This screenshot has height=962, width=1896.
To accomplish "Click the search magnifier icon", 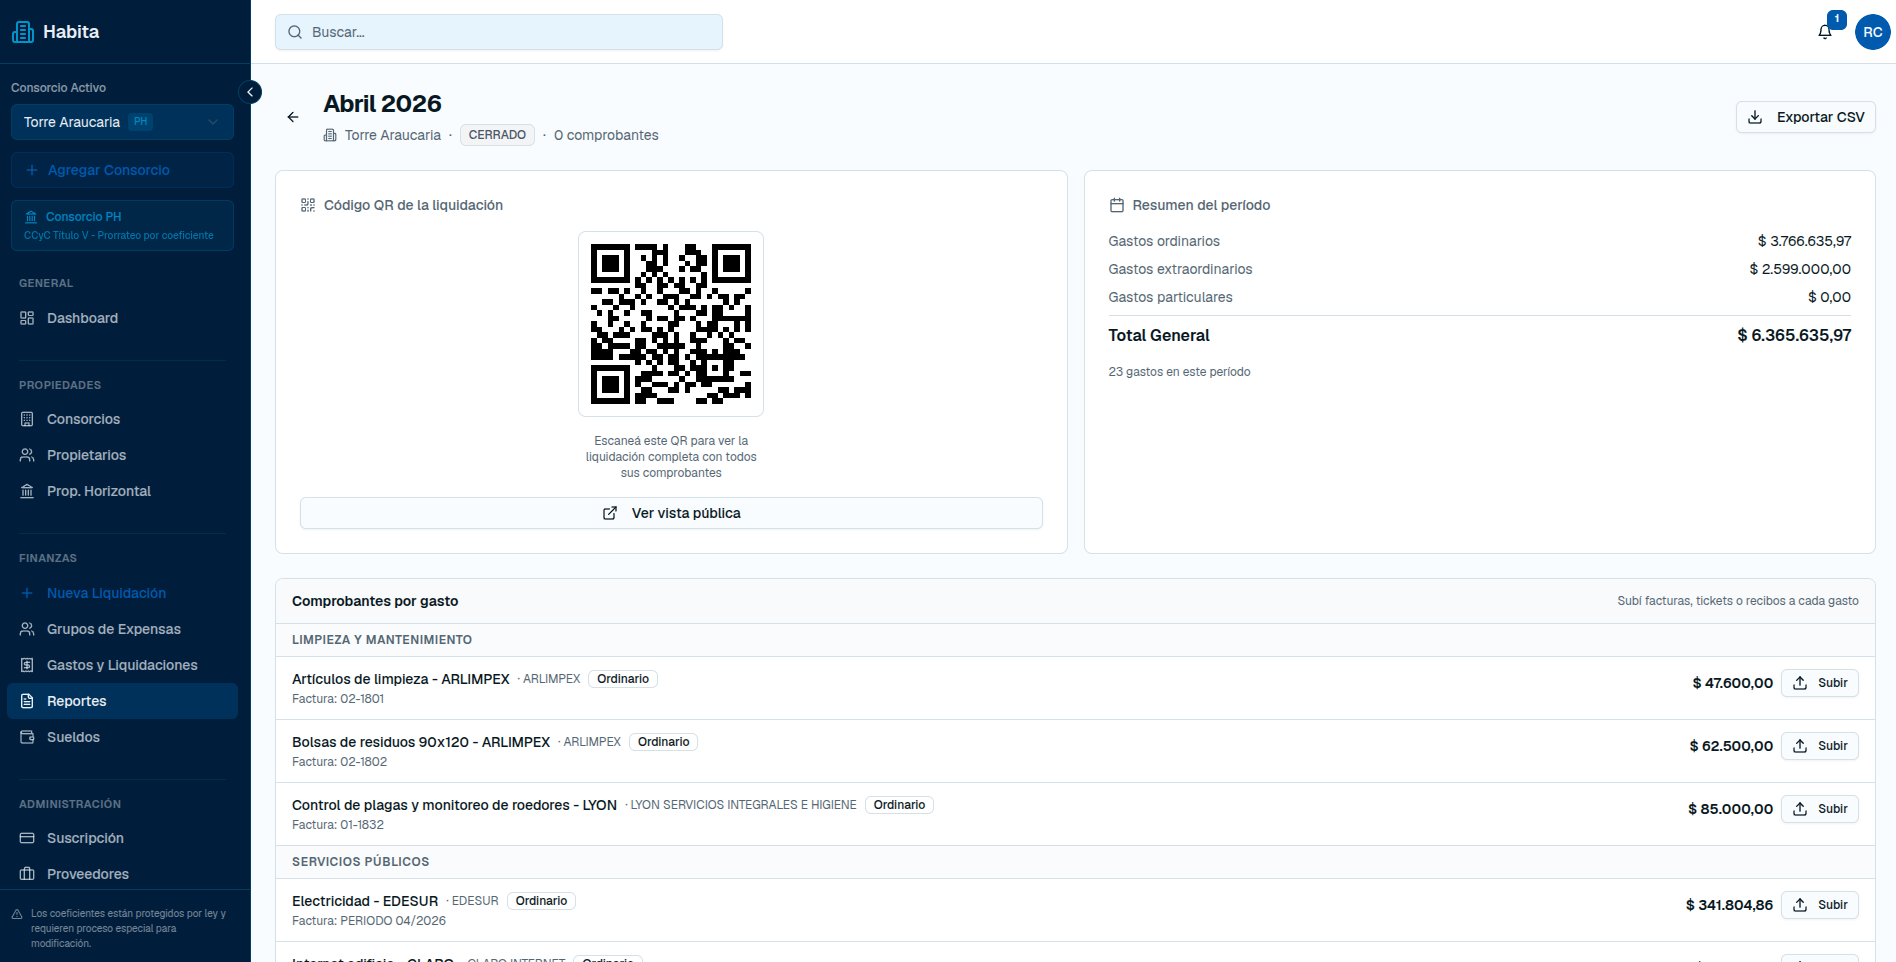I will [295, 32].
